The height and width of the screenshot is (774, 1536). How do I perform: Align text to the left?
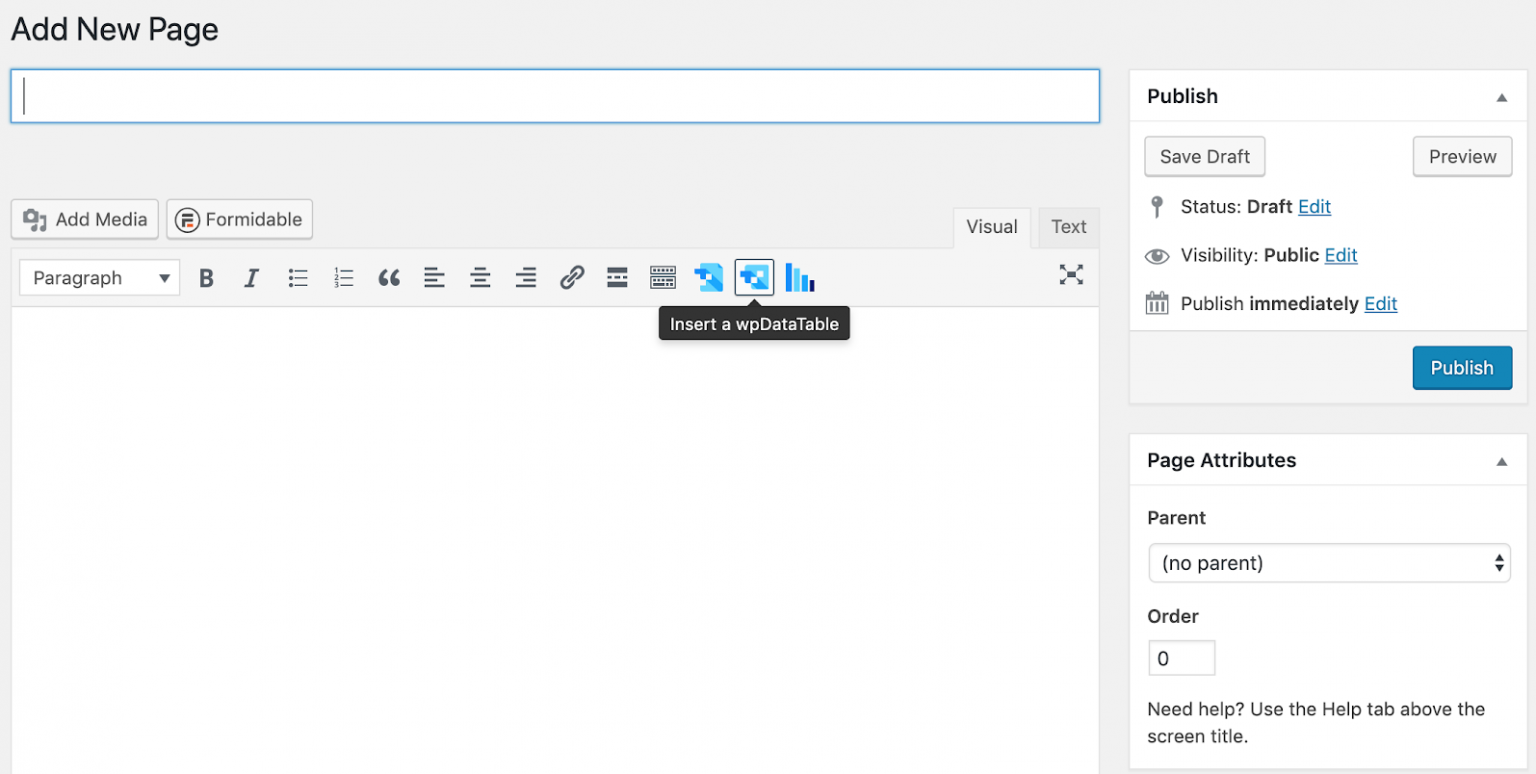435,277
